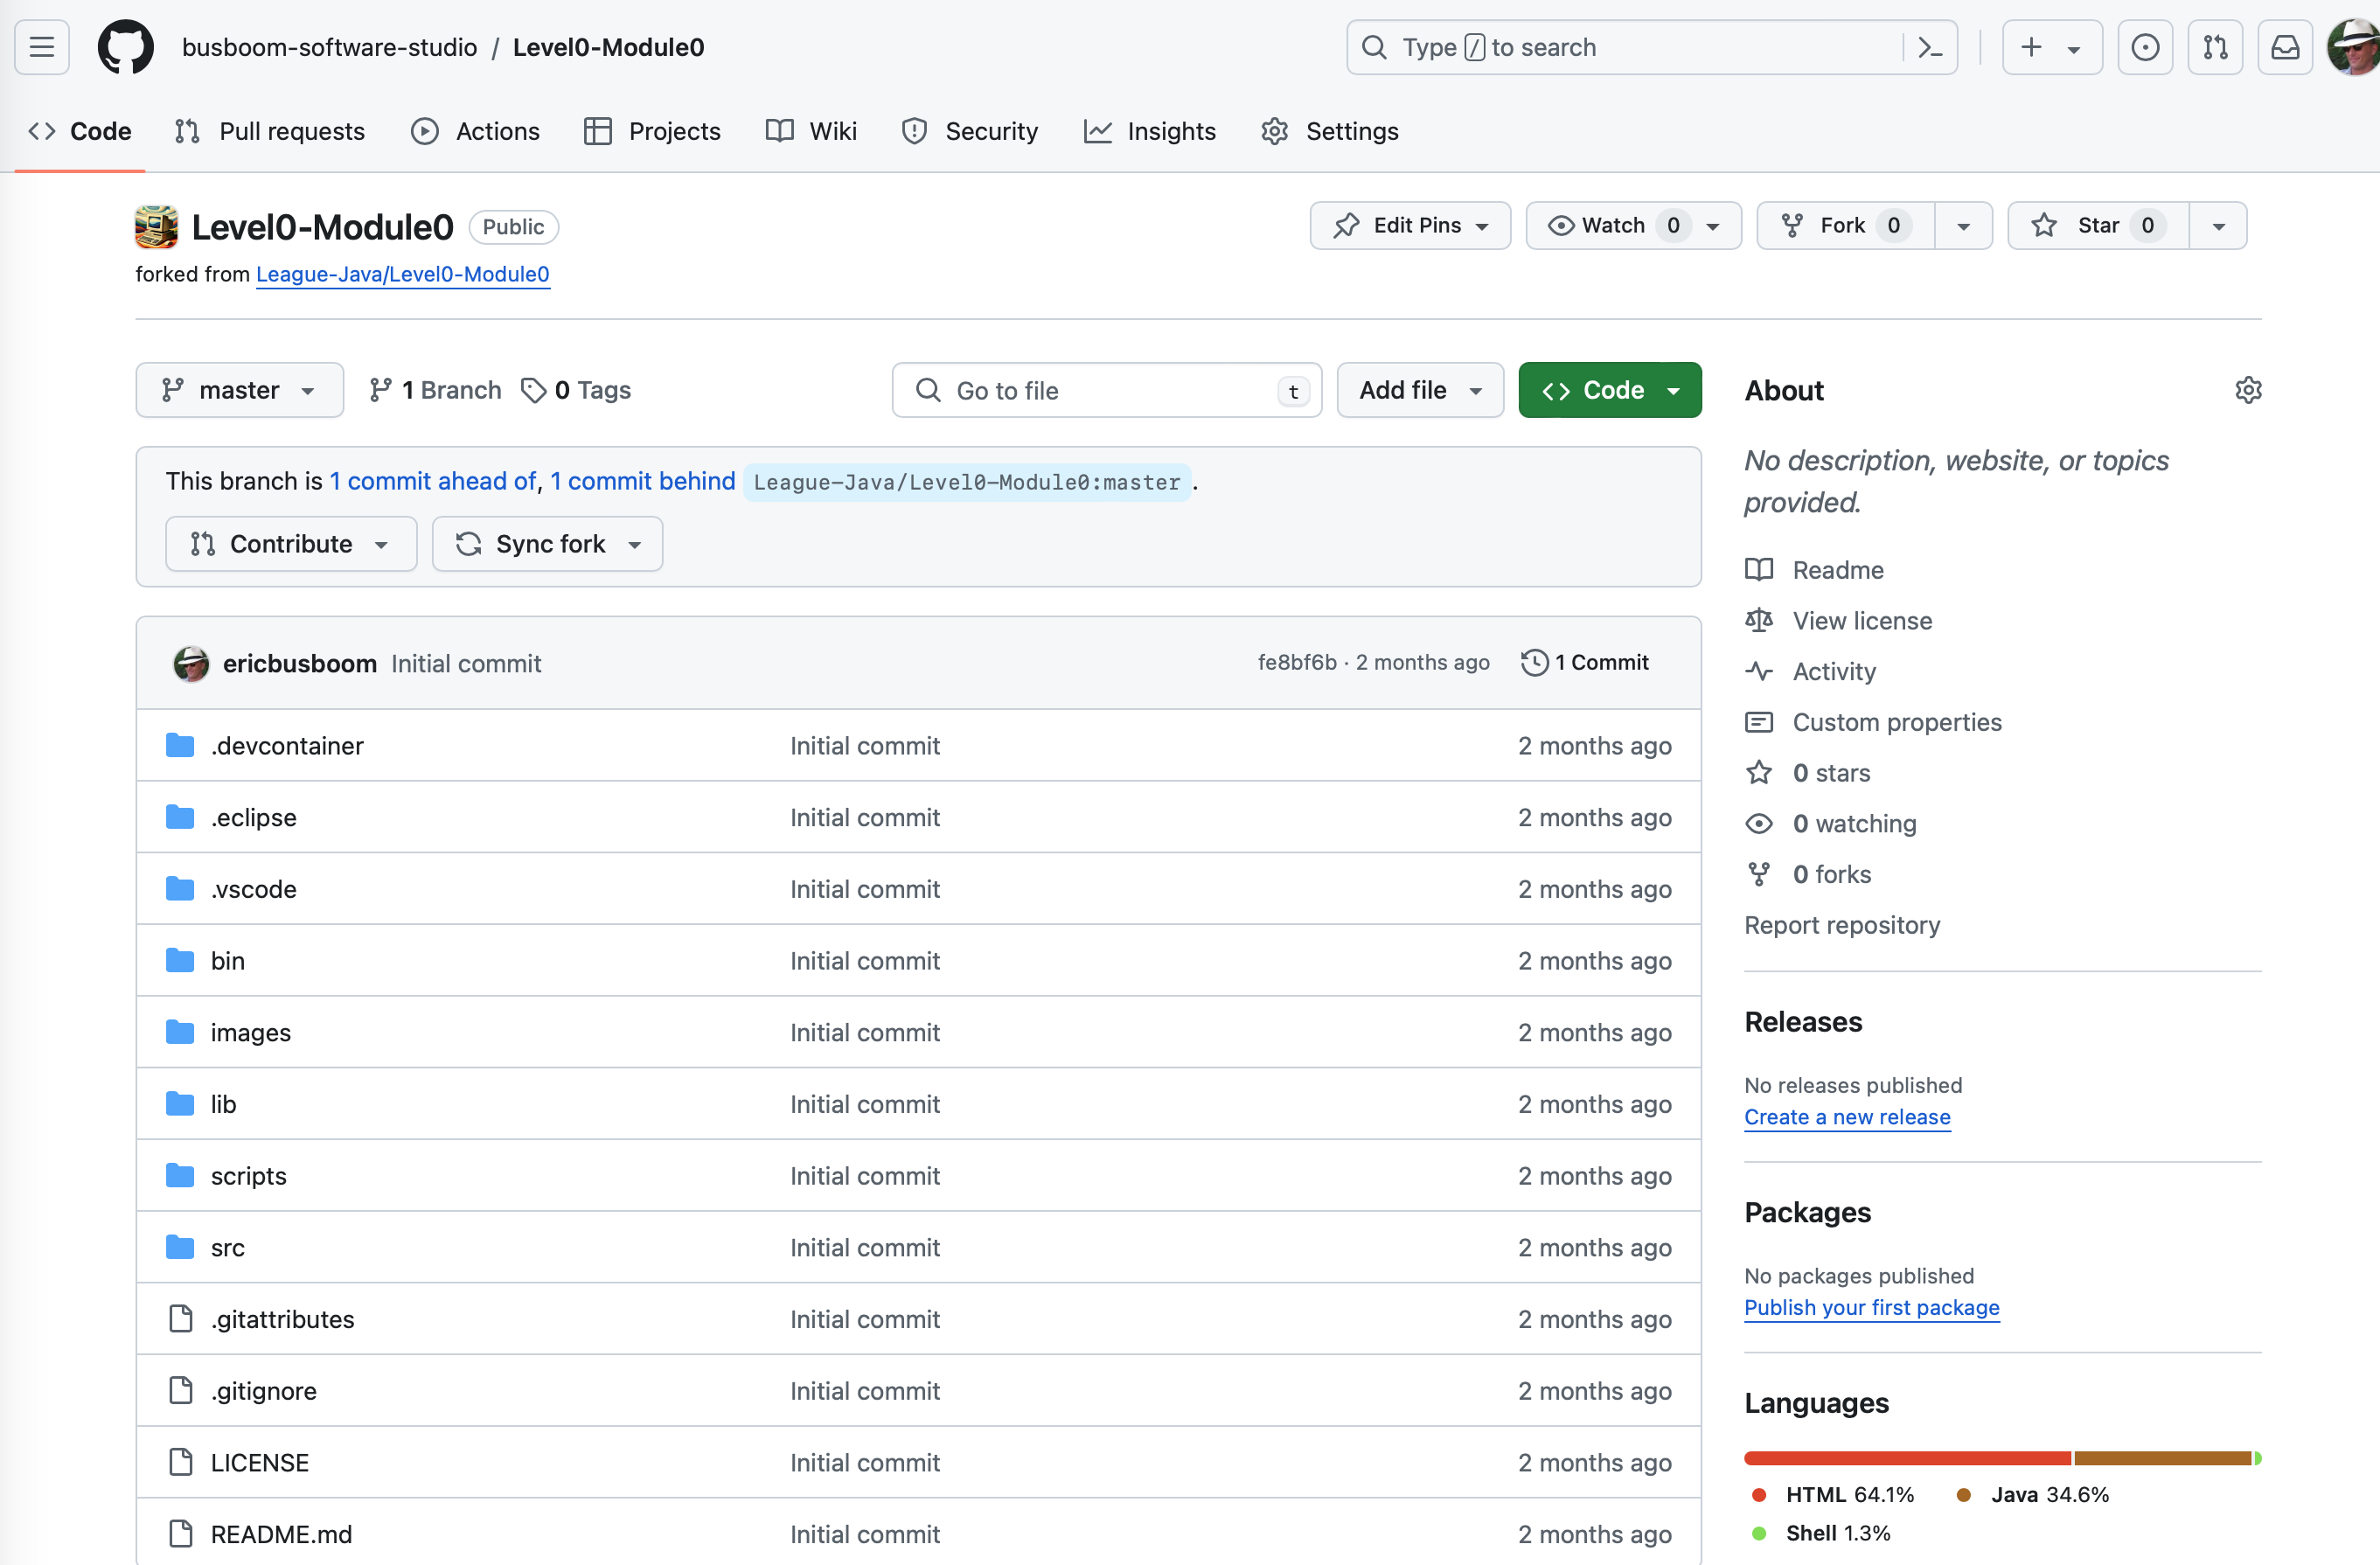Open commit history via 1 Commit clock icon
The width and height of the screenshot is (2380, 1565).
pos(1535,662)
